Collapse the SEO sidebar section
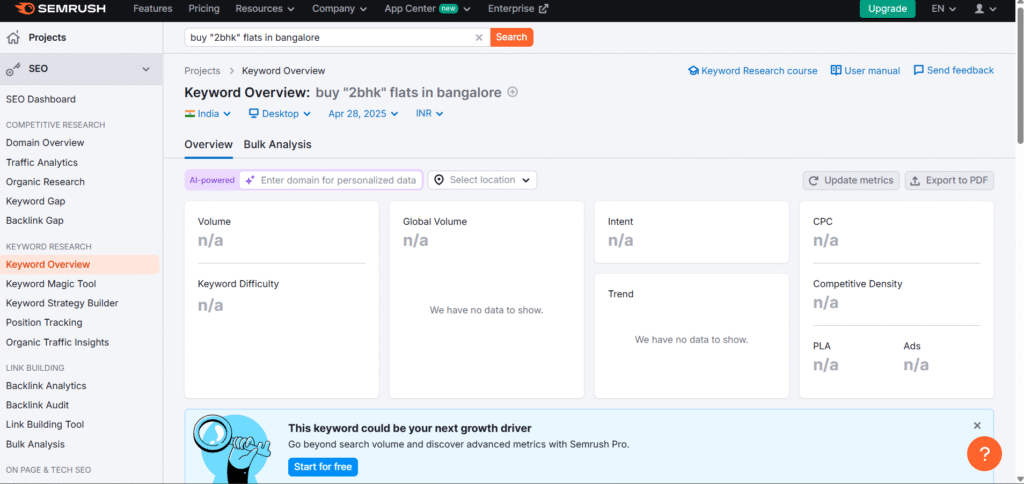Image resolution: width=1024 pixels, height=484 pixels. coord(146,69)
